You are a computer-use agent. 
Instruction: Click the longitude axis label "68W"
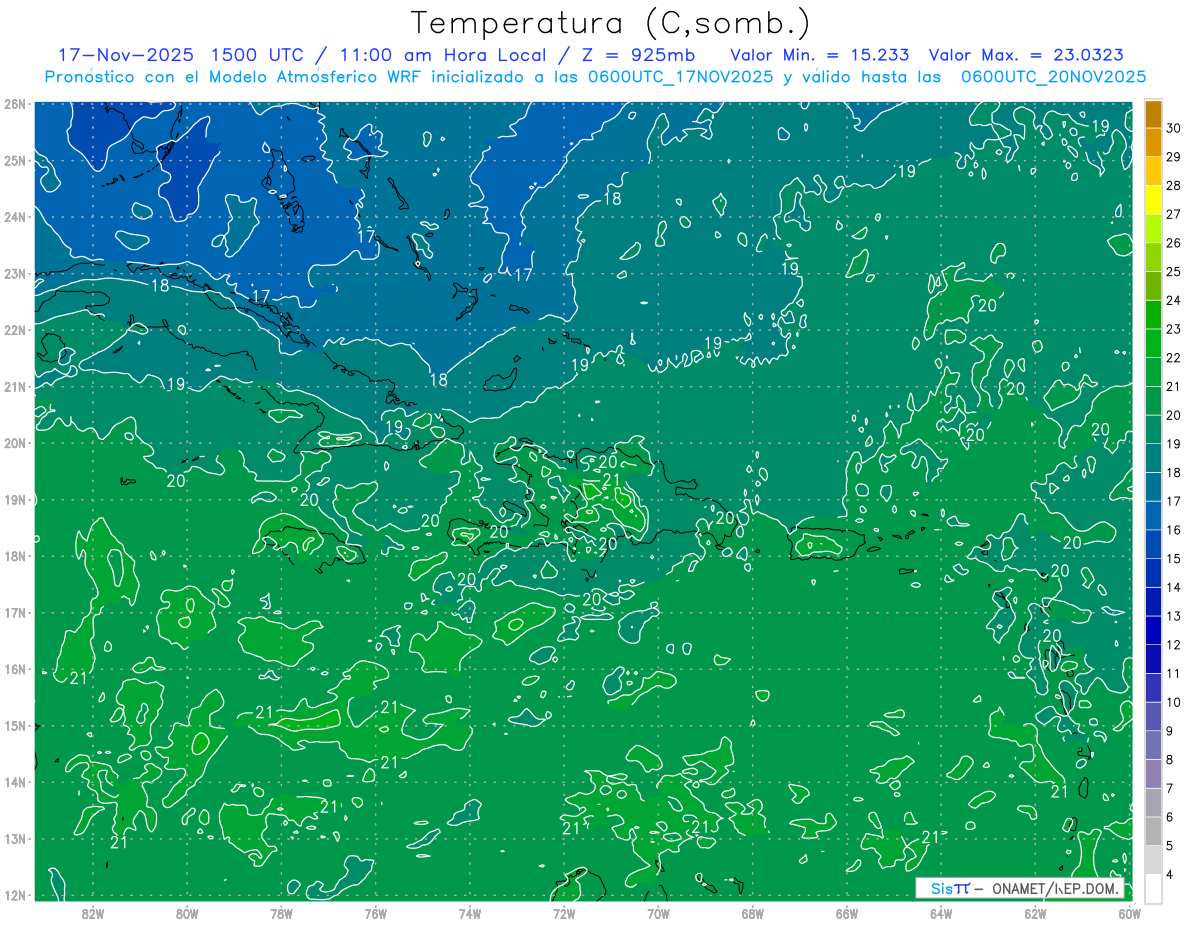coord(753,913)
